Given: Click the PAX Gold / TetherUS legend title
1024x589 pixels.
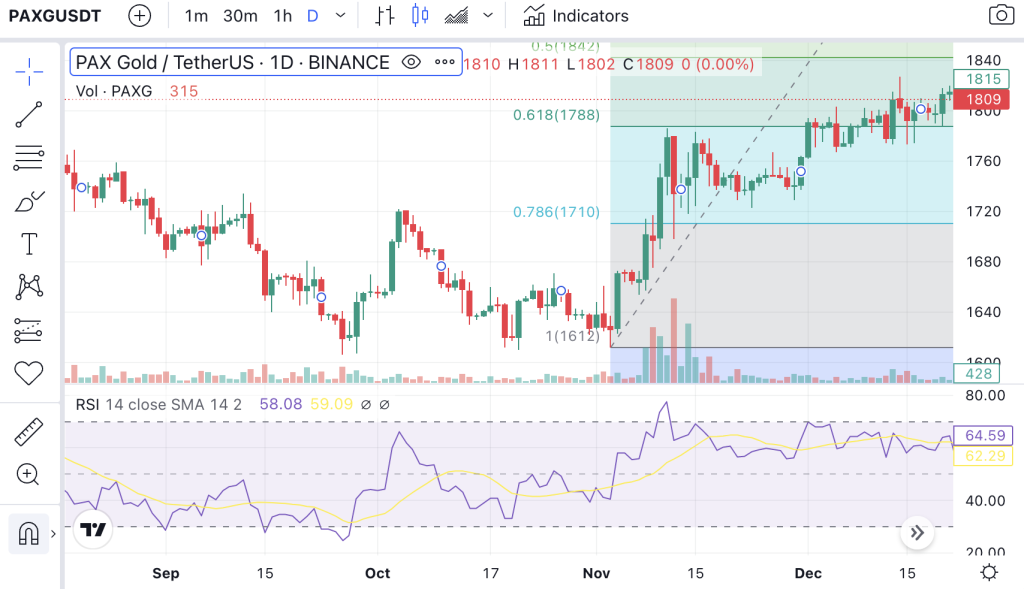Looking at the screenshot, I should (232, 63).
